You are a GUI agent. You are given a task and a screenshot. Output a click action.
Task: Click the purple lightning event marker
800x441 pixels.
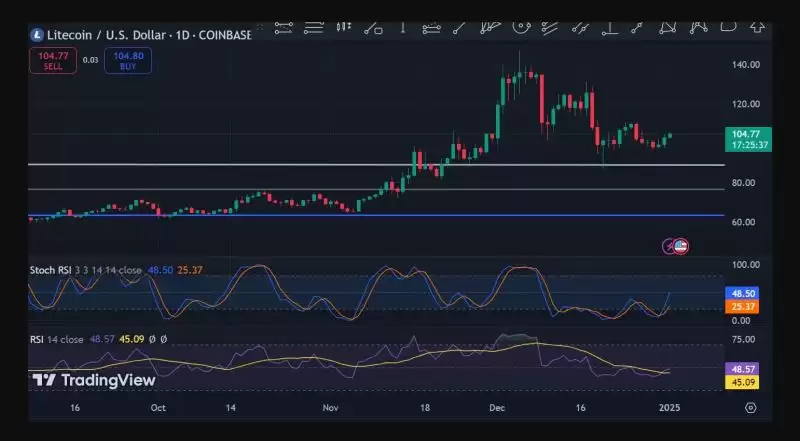coord(669,245)
